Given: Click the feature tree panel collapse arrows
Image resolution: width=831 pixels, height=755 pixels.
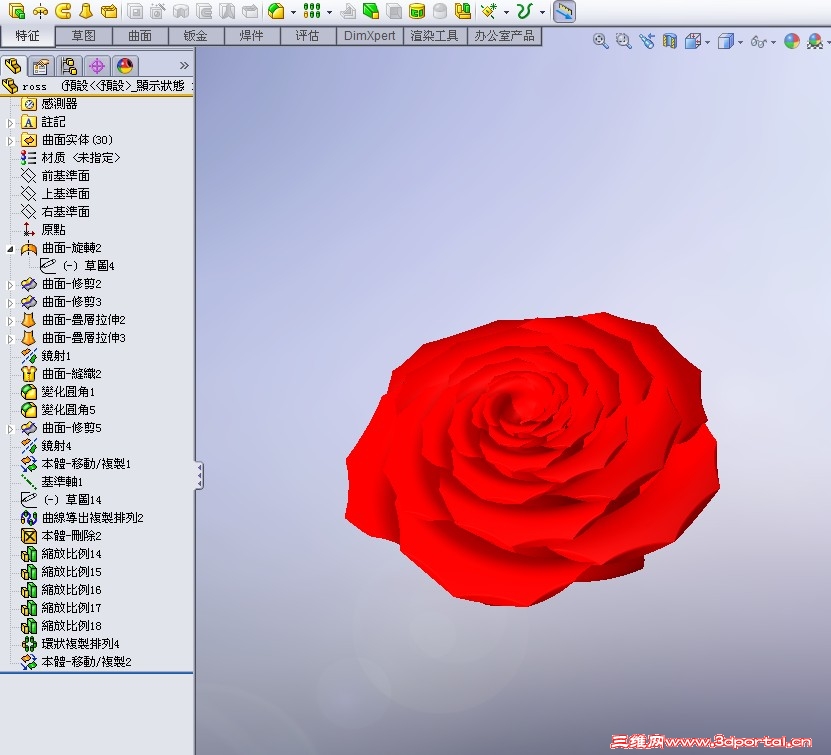Looking at the screenshot, I should [x=199, y=477].
